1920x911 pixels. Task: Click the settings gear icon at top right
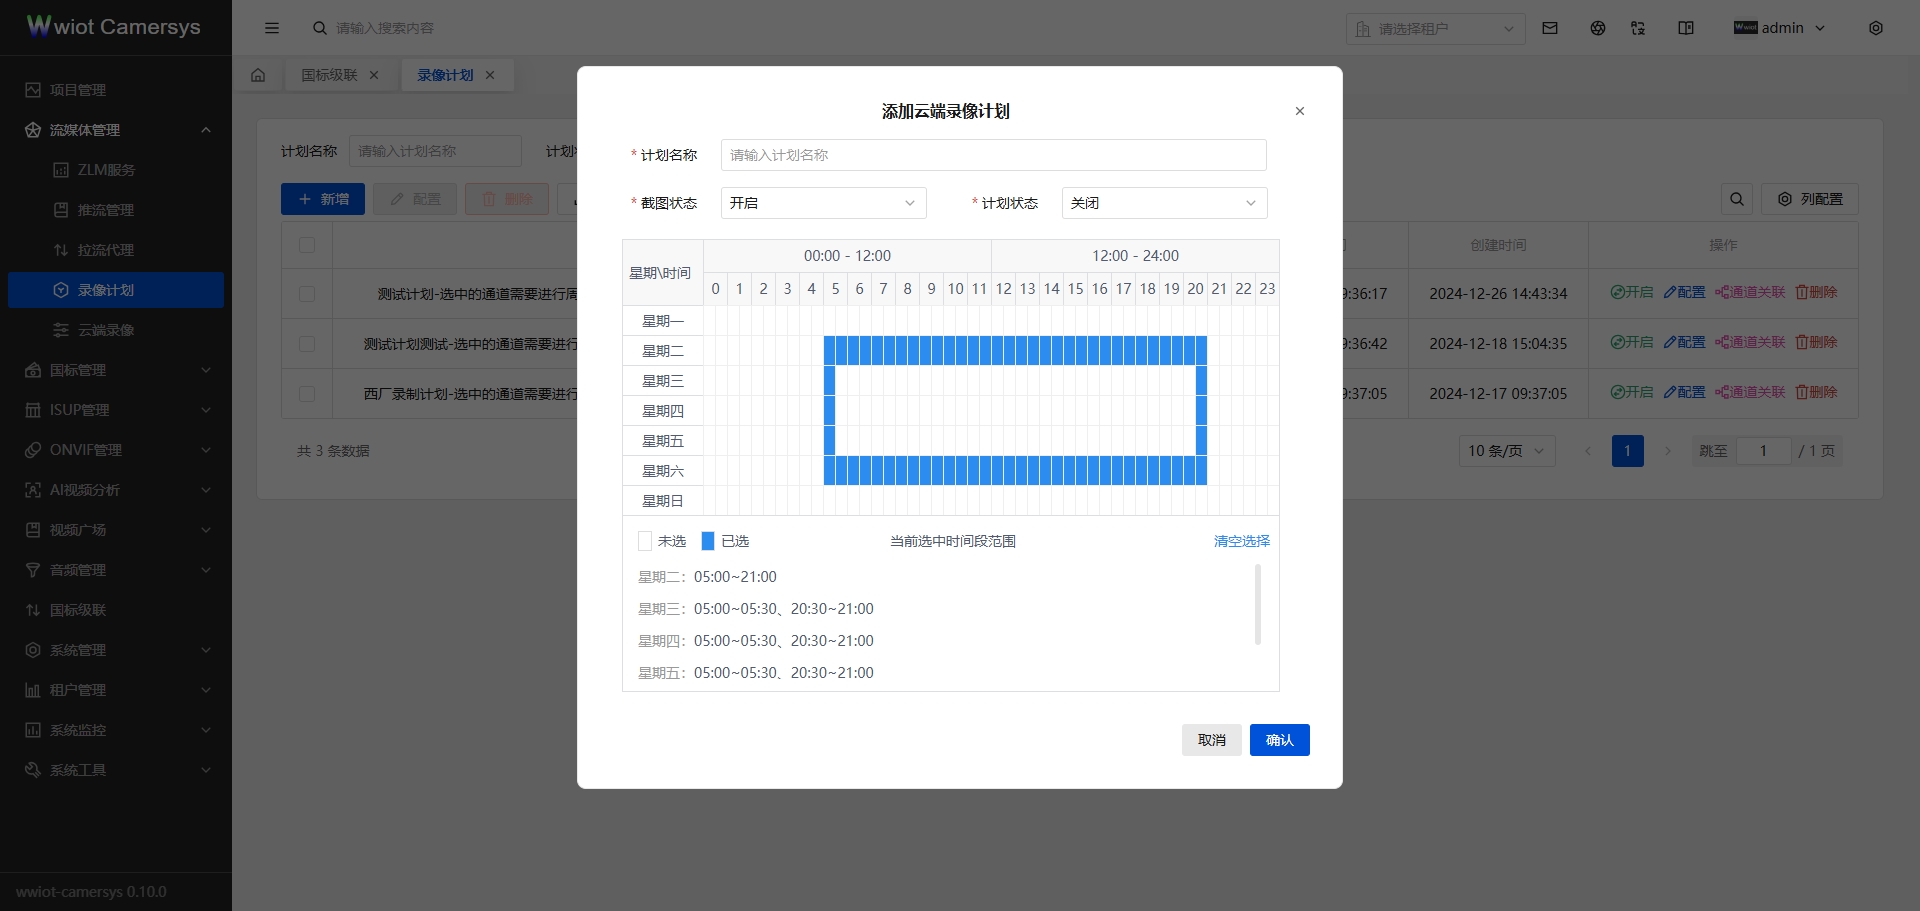pos(1876,28)
